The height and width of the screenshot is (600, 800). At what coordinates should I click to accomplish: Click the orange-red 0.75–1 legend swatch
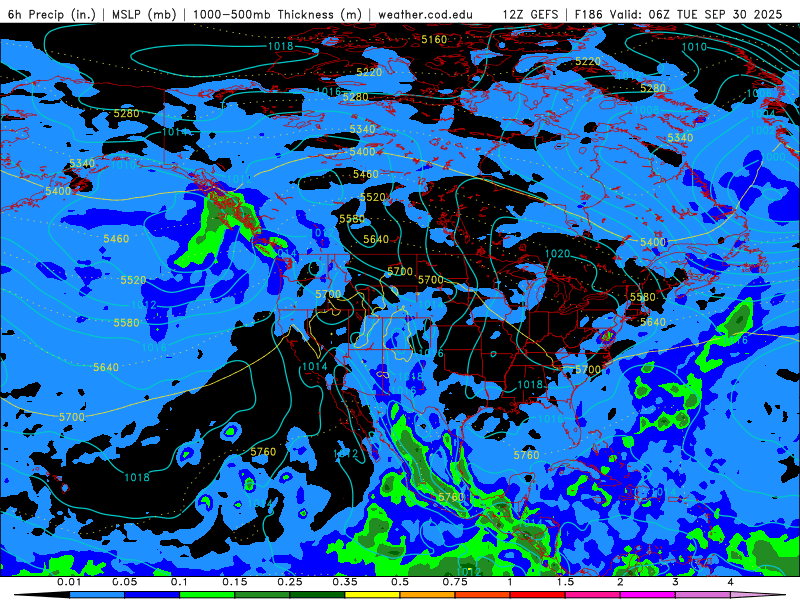click(x=483, y=595)
